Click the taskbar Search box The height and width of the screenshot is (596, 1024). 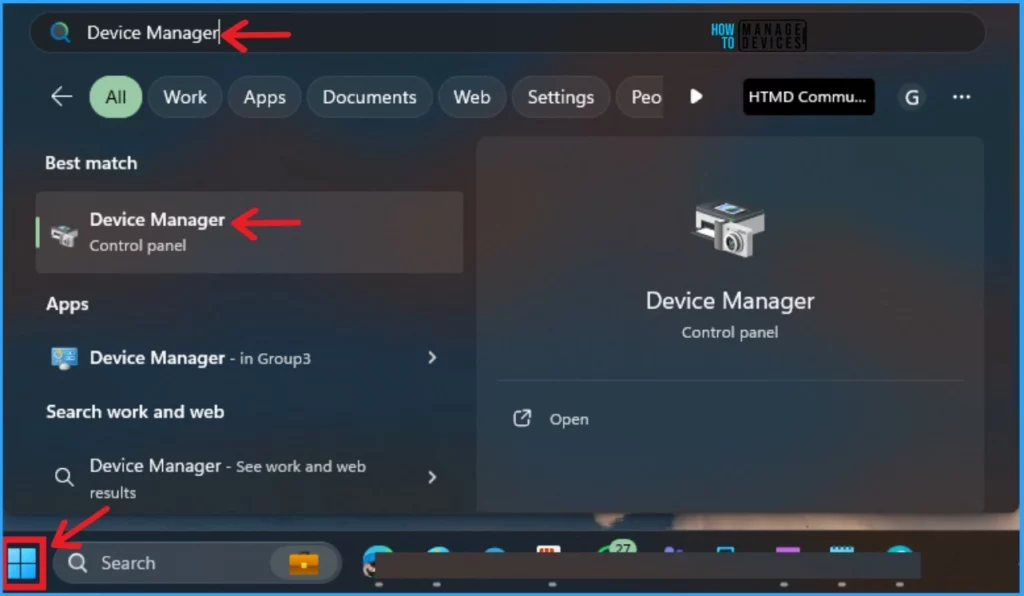197,563
